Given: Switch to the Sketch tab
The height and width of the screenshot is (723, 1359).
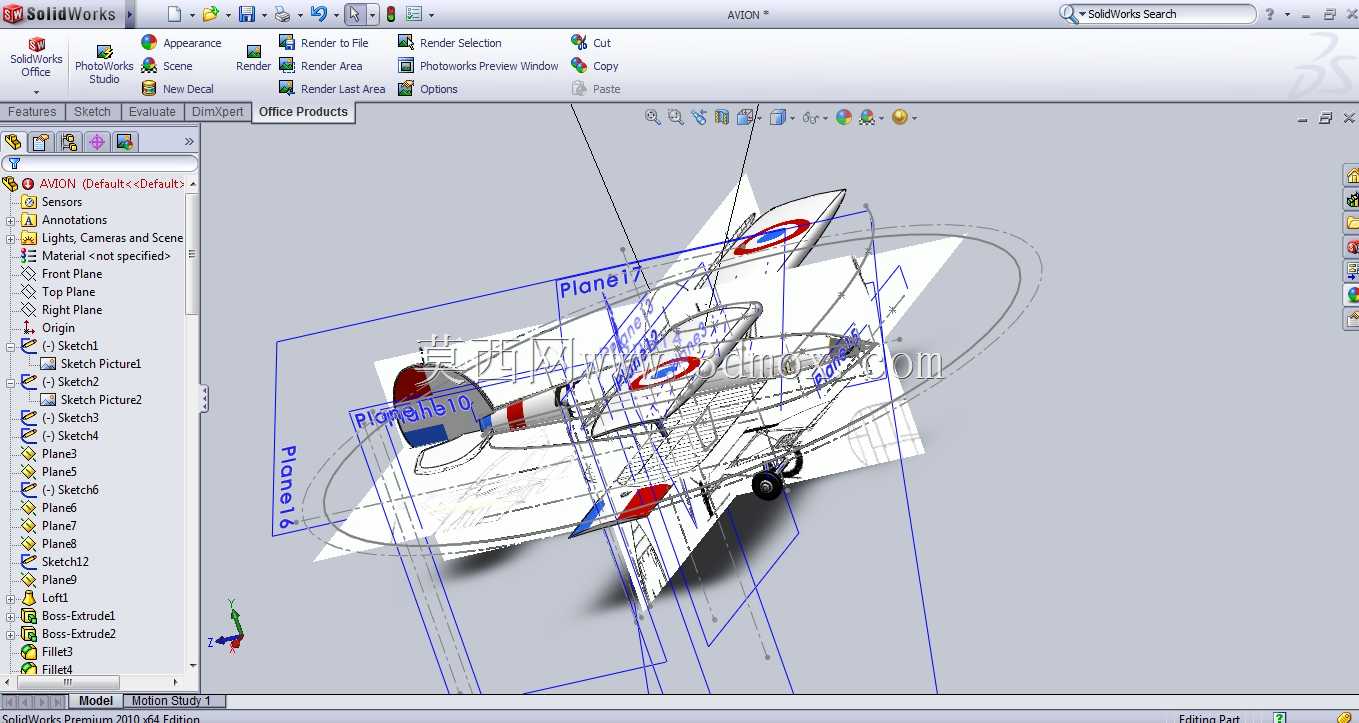Looking at the screenshot, I should pyautogui.click(x=92, y=112).
